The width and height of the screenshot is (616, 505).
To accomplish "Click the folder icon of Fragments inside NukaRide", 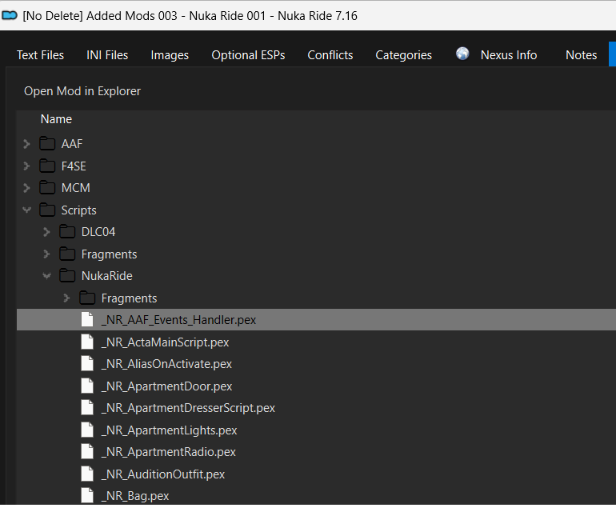I will pos(87,298).
